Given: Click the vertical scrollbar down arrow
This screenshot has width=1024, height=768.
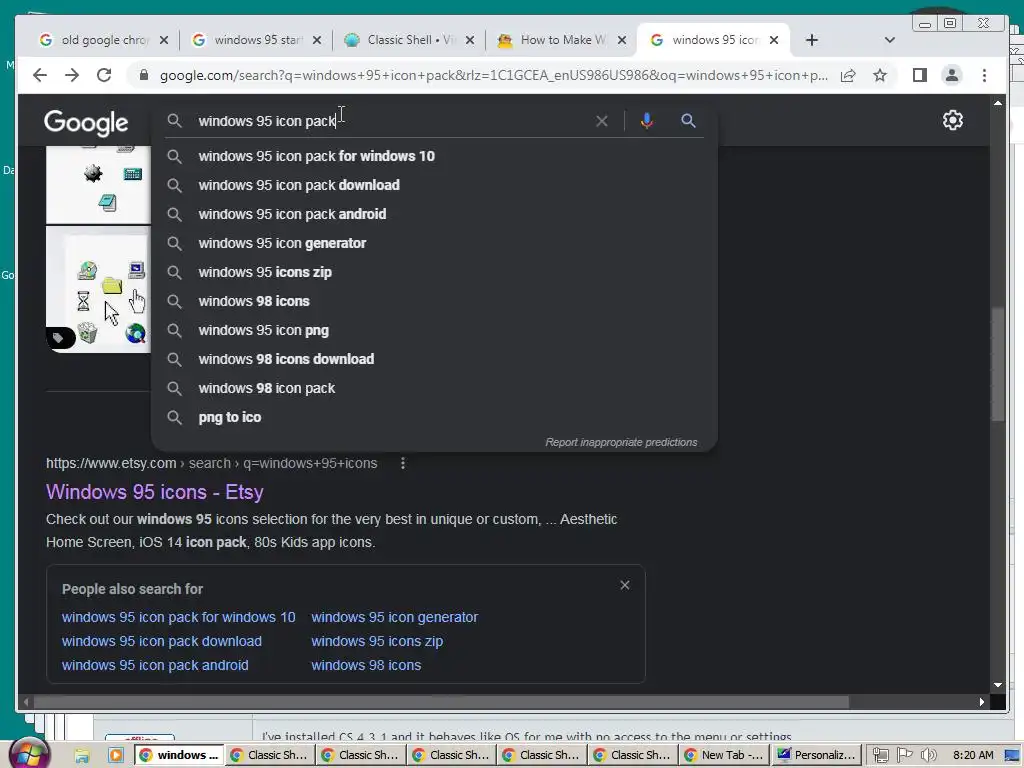Looking at the screenshot, I should (998, 685).
